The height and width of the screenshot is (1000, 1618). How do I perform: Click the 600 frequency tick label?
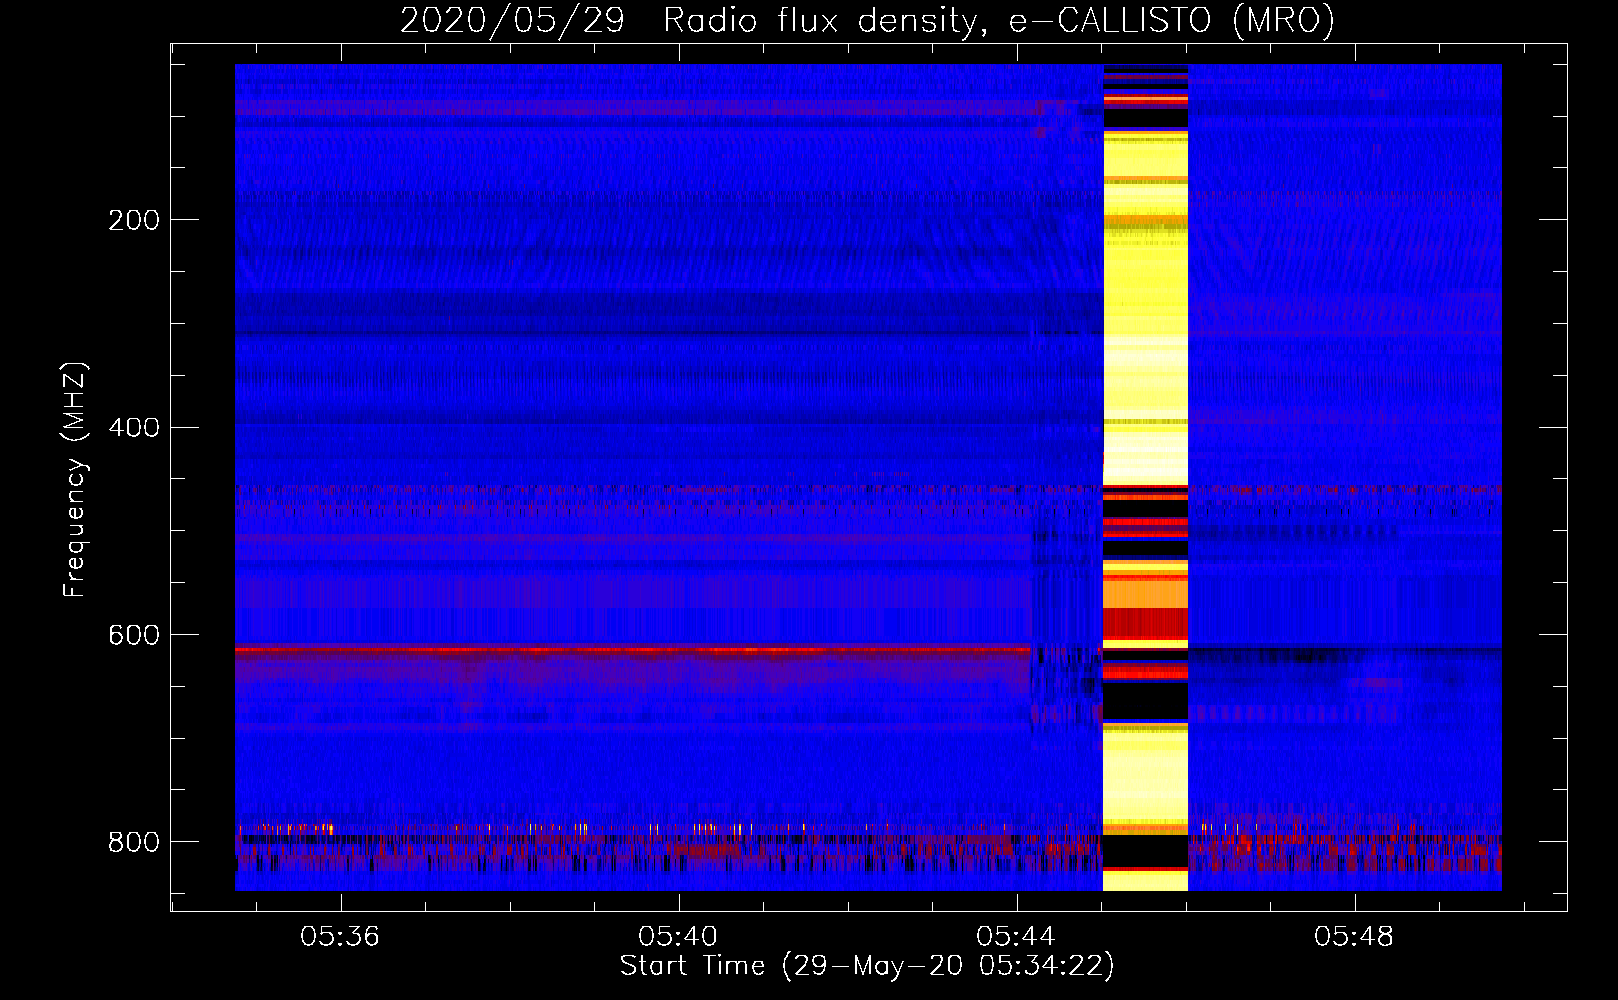tap(134, 636)
